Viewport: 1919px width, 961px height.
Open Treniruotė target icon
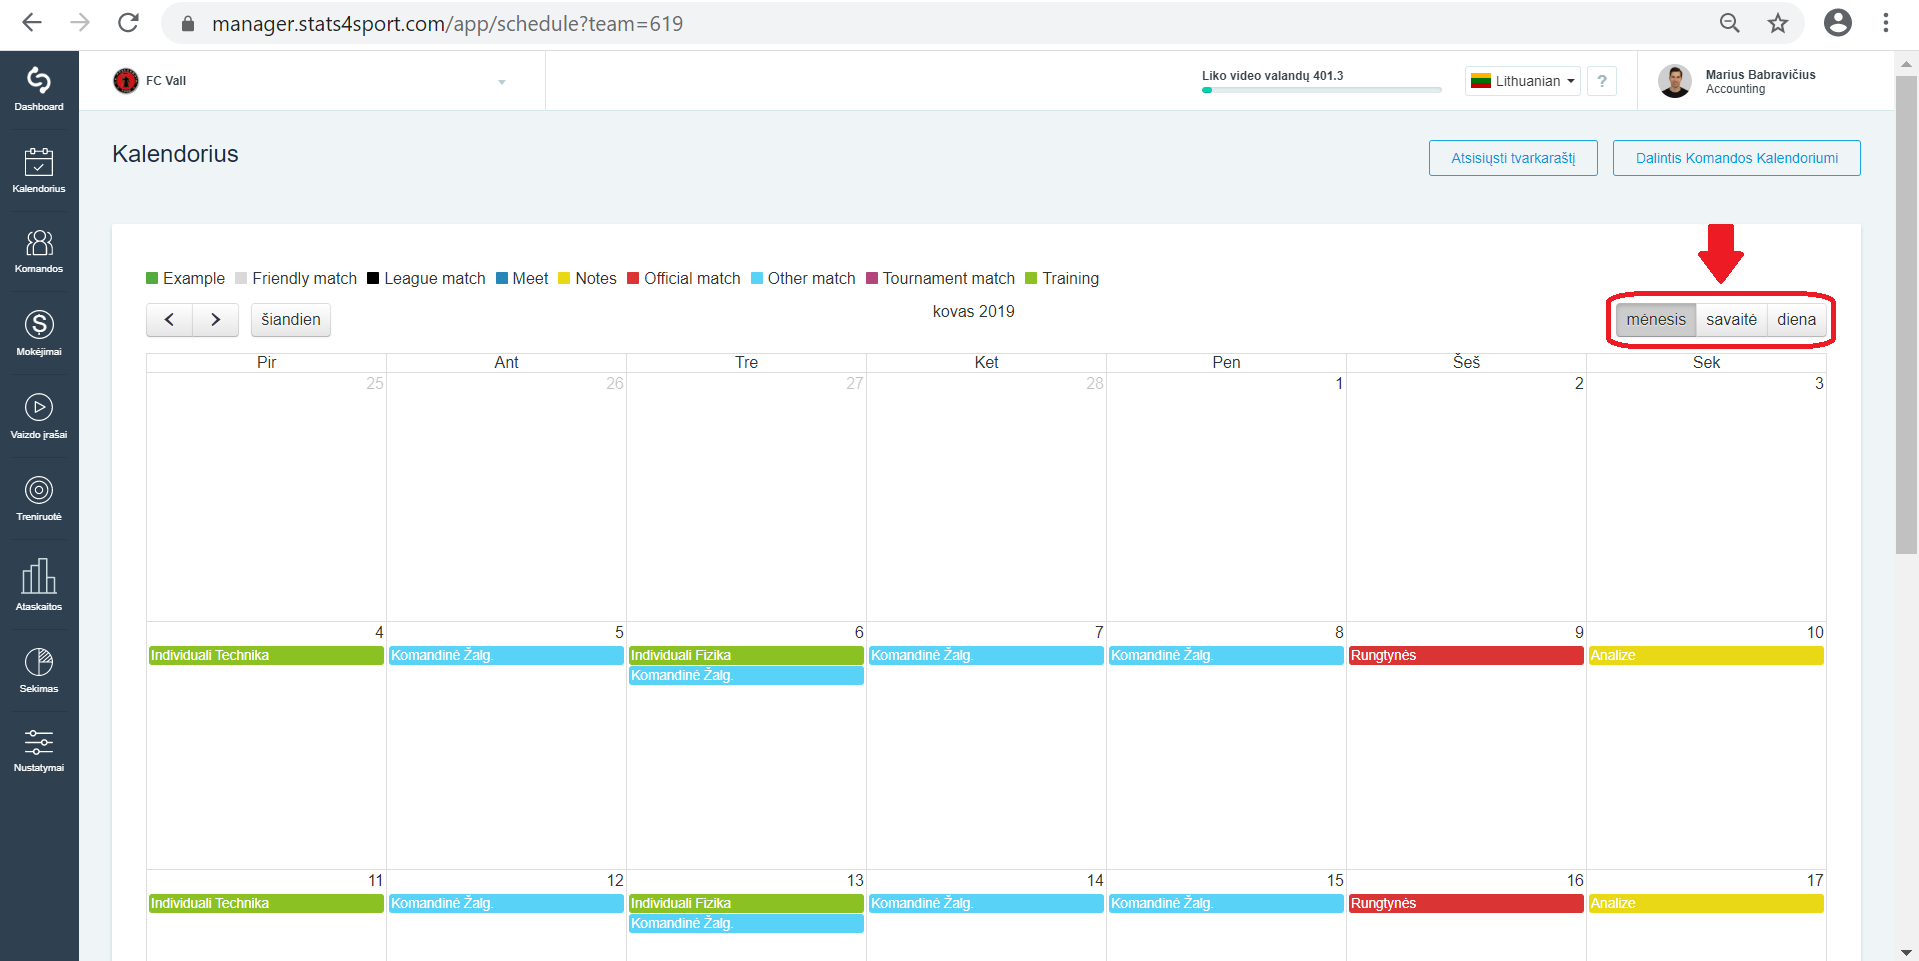click(x=39, y=499)
